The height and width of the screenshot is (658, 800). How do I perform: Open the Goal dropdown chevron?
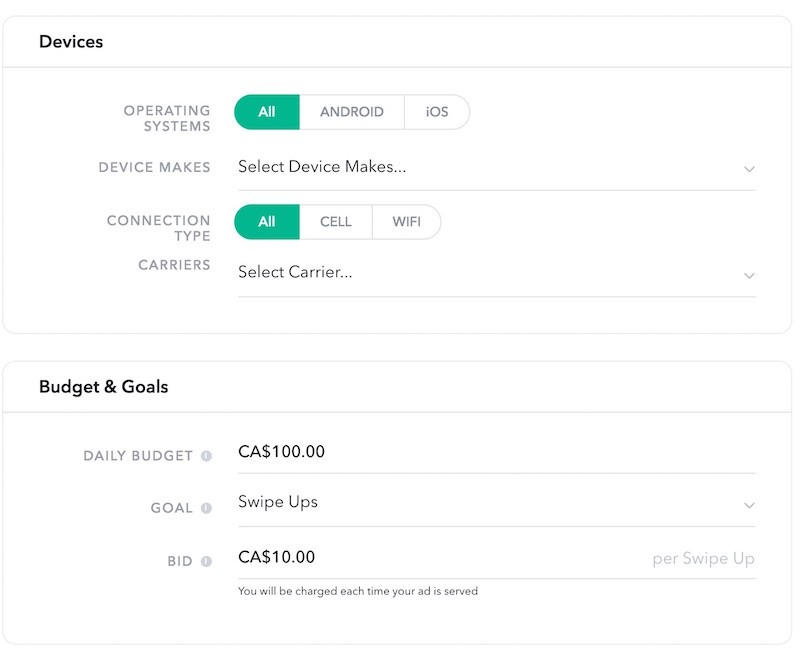coord(749,505)
